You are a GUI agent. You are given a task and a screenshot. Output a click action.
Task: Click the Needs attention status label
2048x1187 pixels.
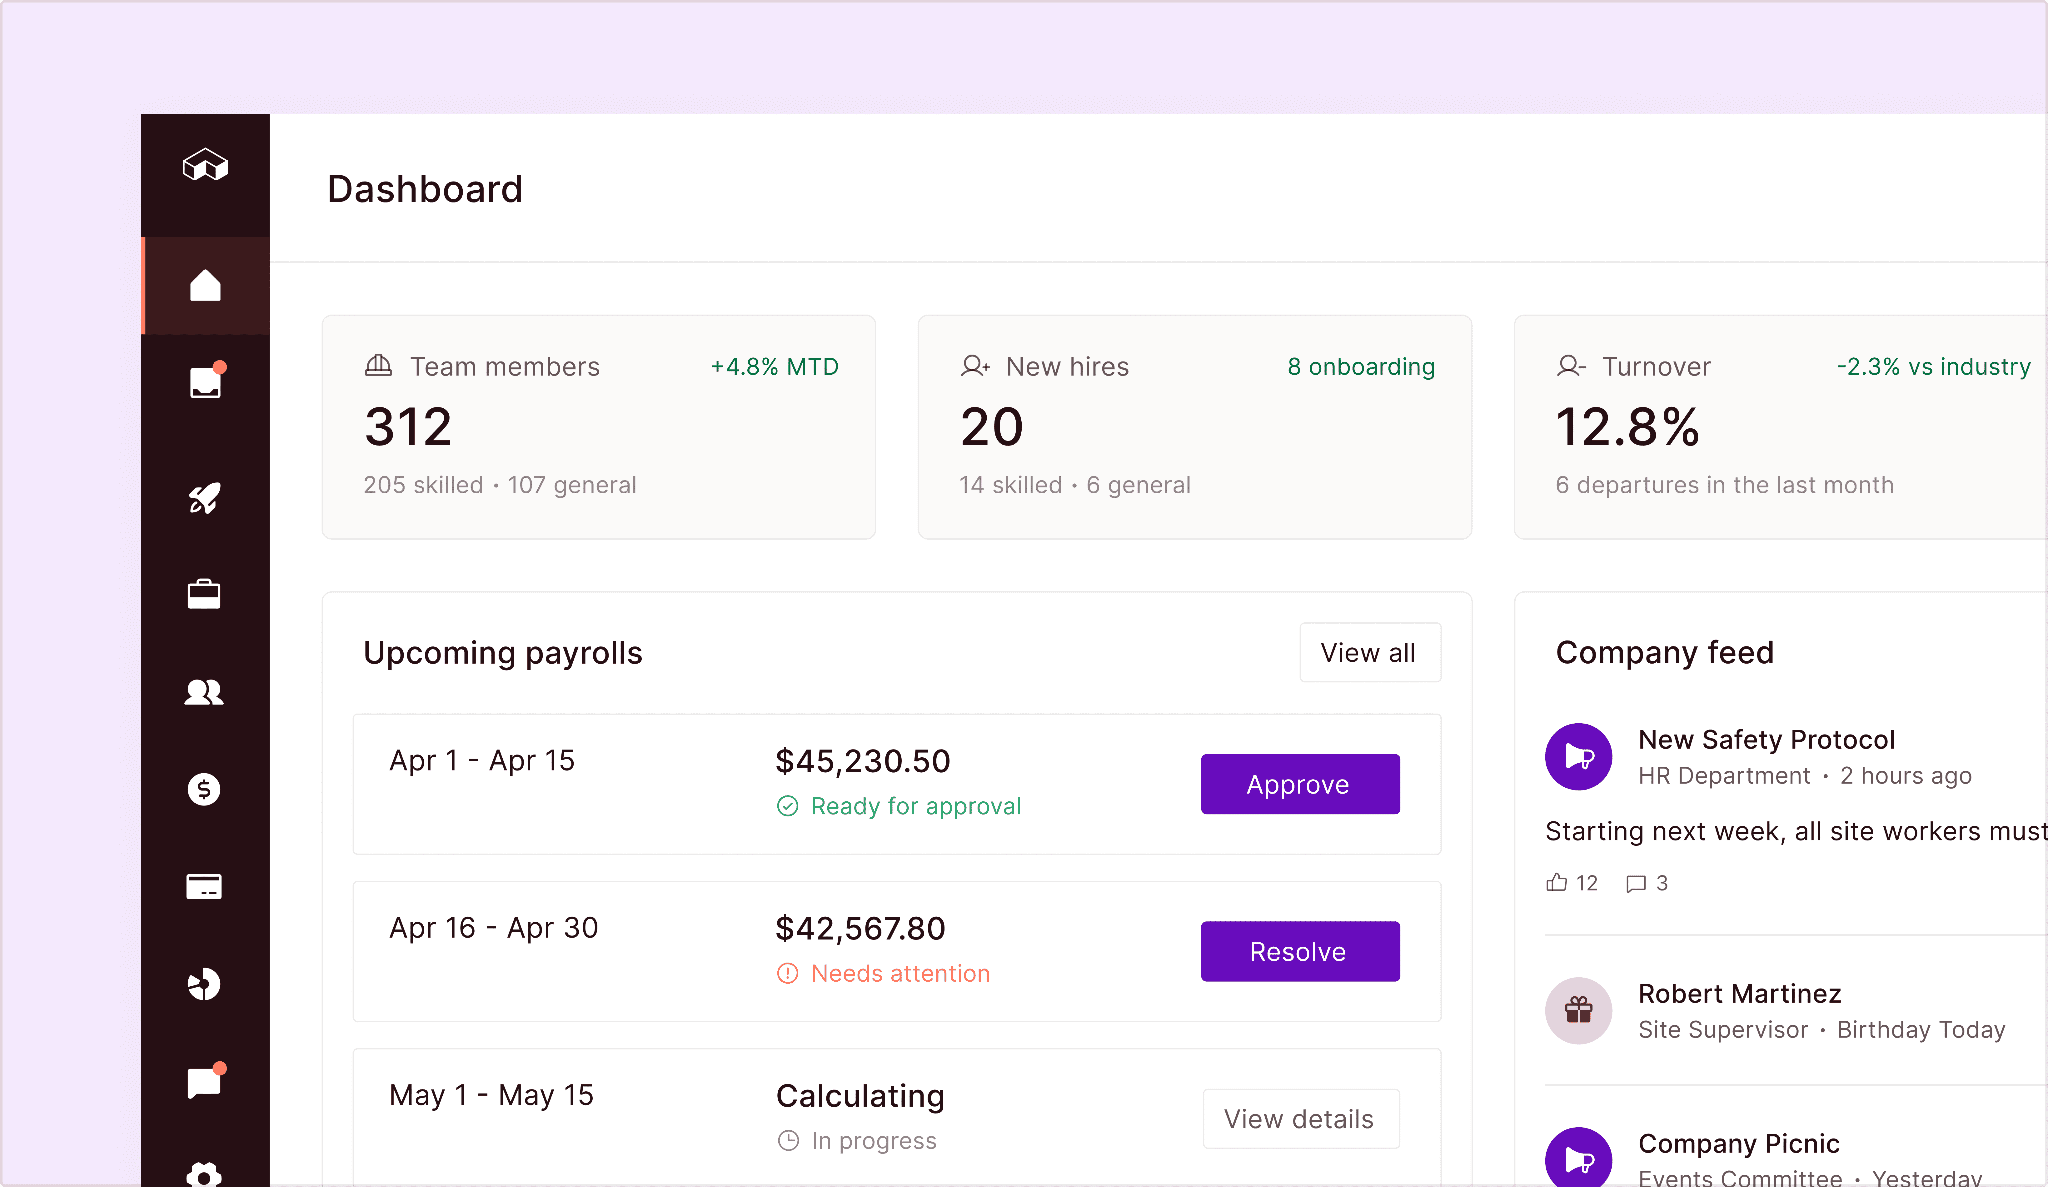tap(900, 973)
